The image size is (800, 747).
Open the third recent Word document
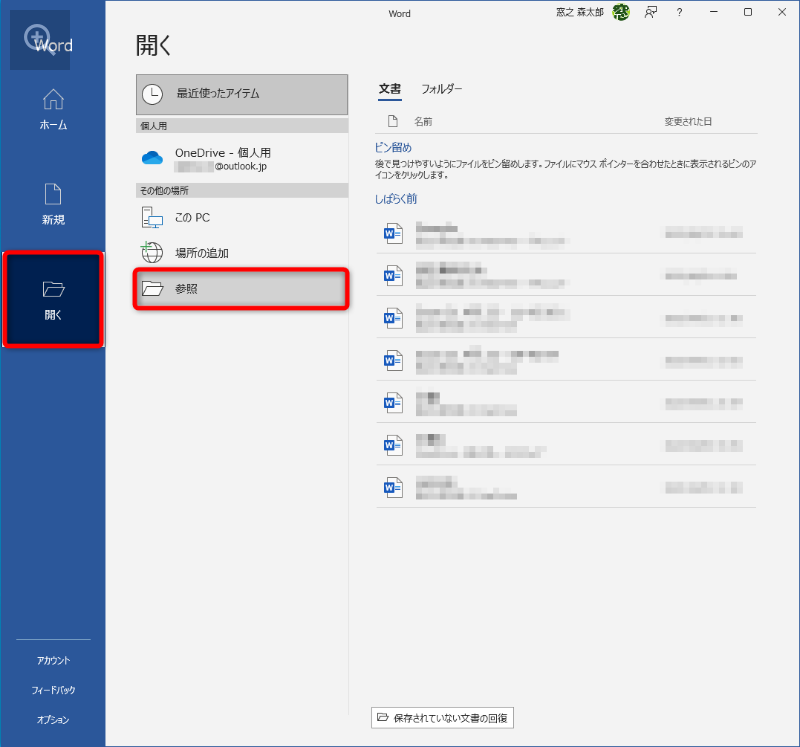click(x=565, y=318)
